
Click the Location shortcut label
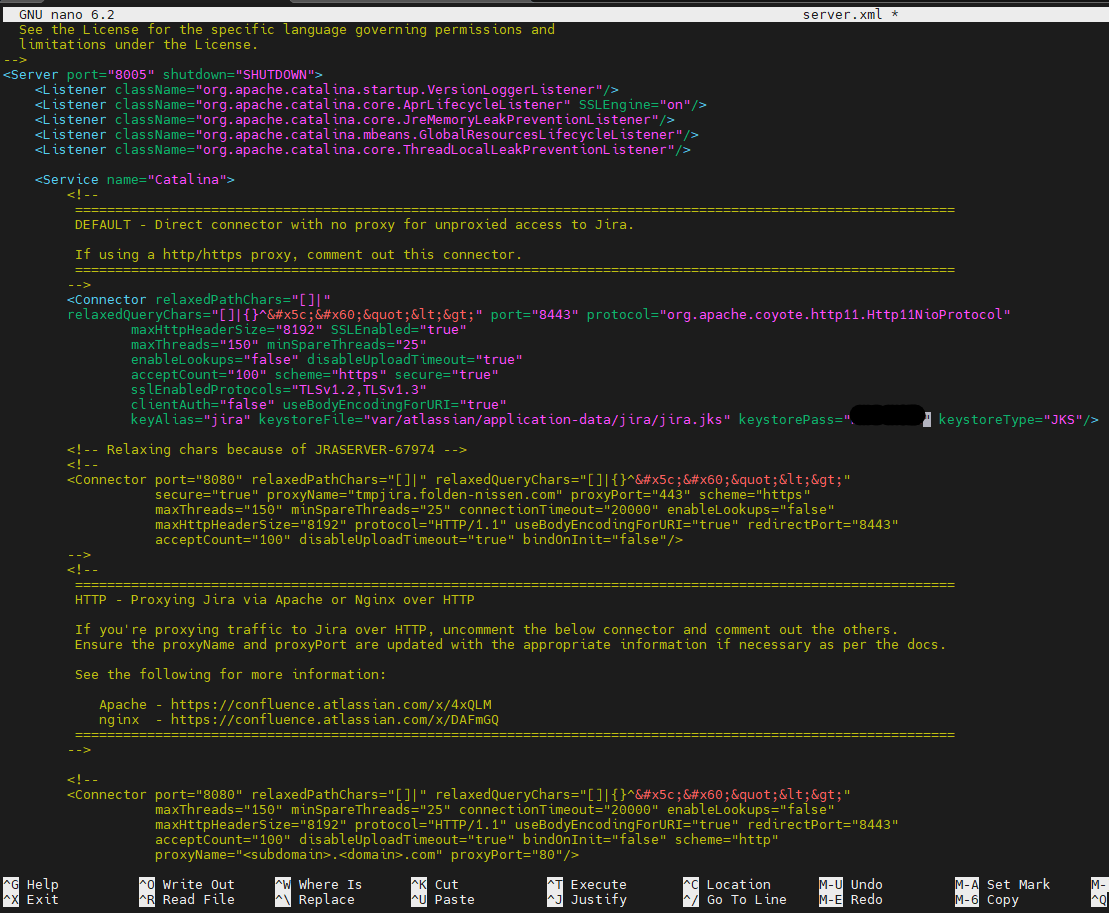[x=738, y=884]
